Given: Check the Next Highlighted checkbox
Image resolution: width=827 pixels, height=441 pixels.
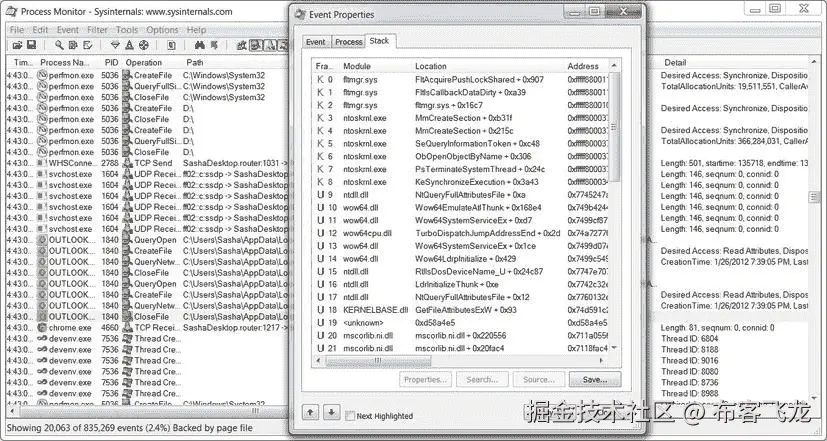Looking at the screenshot, I should 350,416.
